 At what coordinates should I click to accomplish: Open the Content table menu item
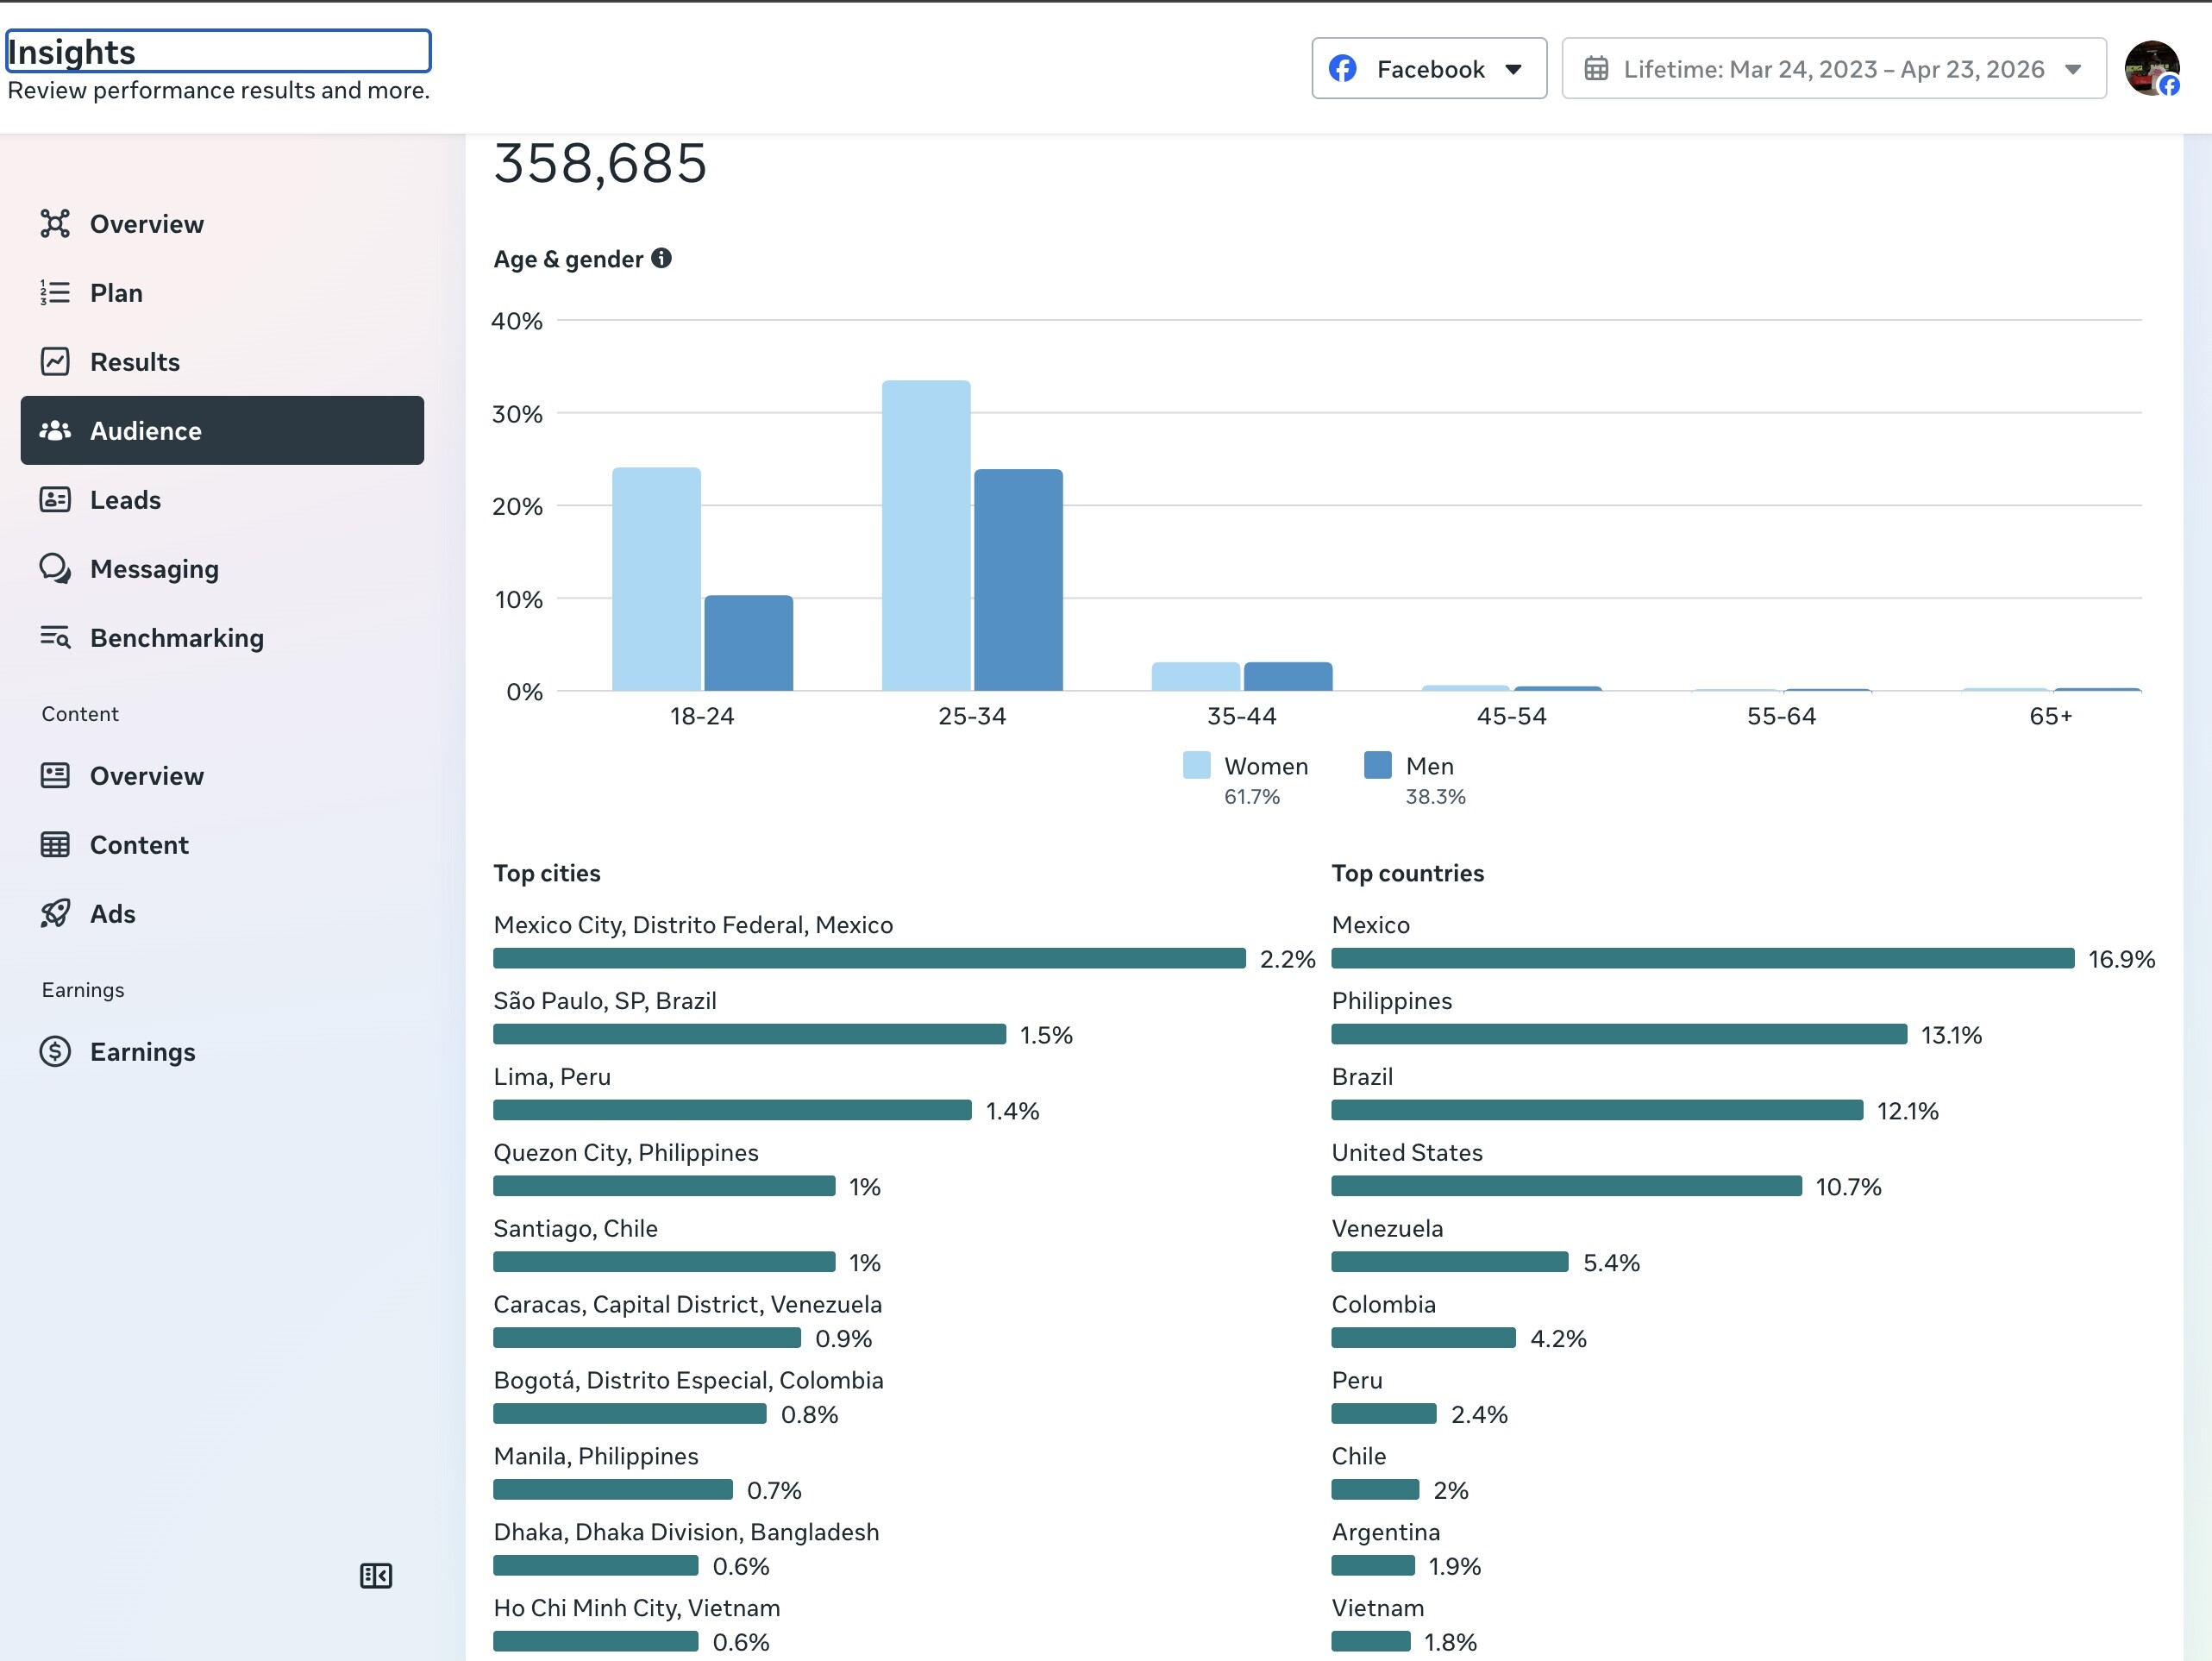(139, 845)
